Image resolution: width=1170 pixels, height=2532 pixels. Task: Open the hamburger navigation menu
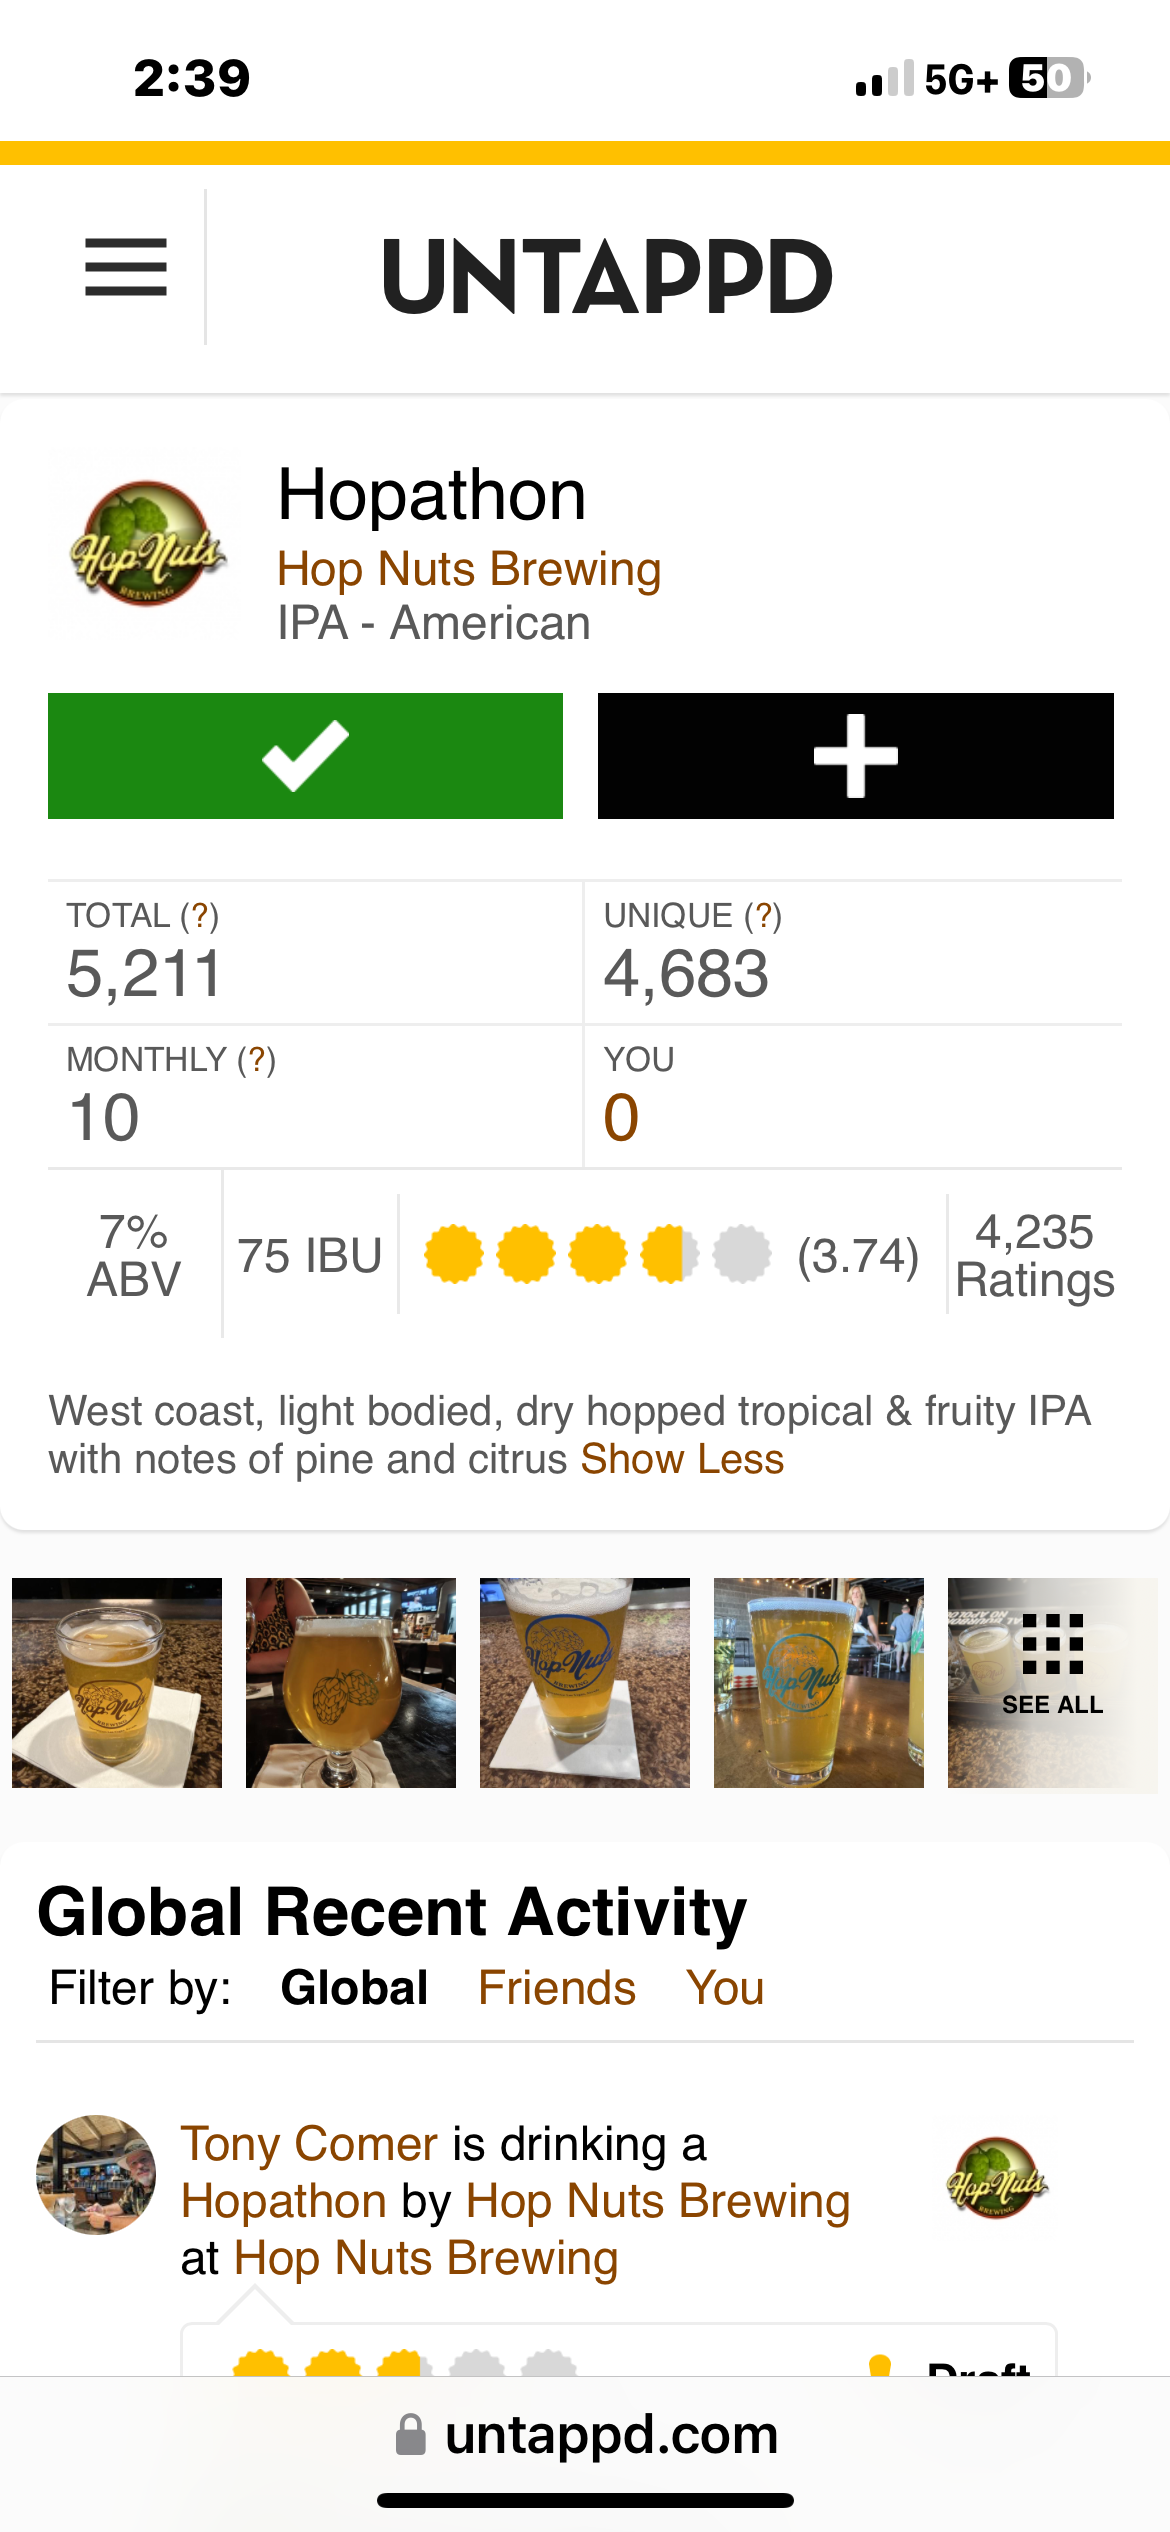point(126,267)
